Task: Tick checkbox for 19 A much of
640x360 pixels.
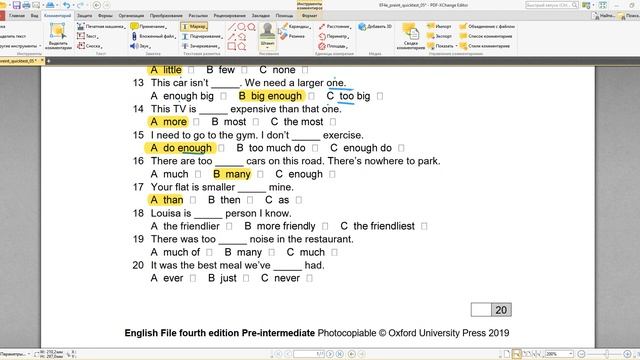Action: point(209,252)
